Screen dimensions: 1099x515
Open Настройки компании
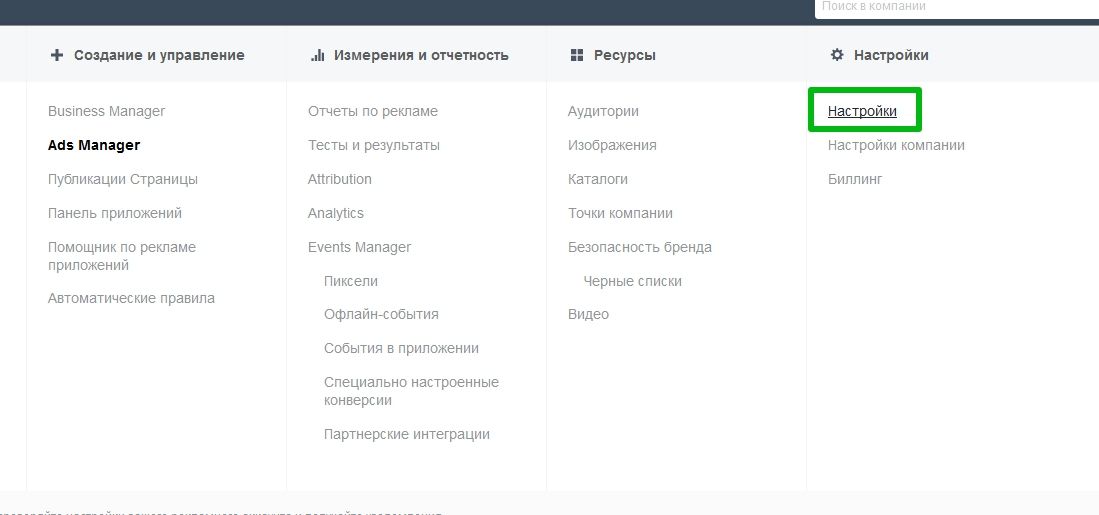pos(896,145)
